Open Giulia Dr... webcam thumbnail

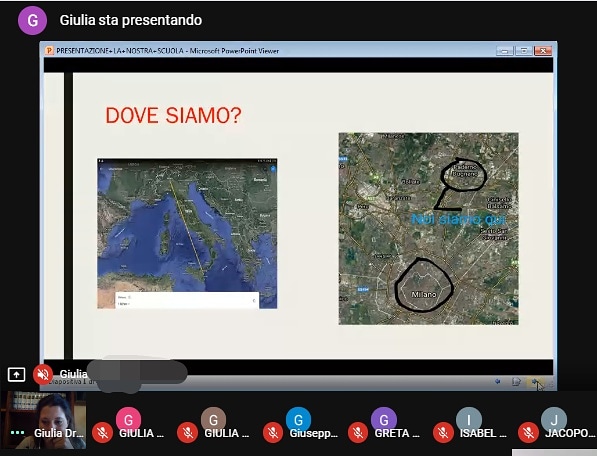click(x=43, y=420)
